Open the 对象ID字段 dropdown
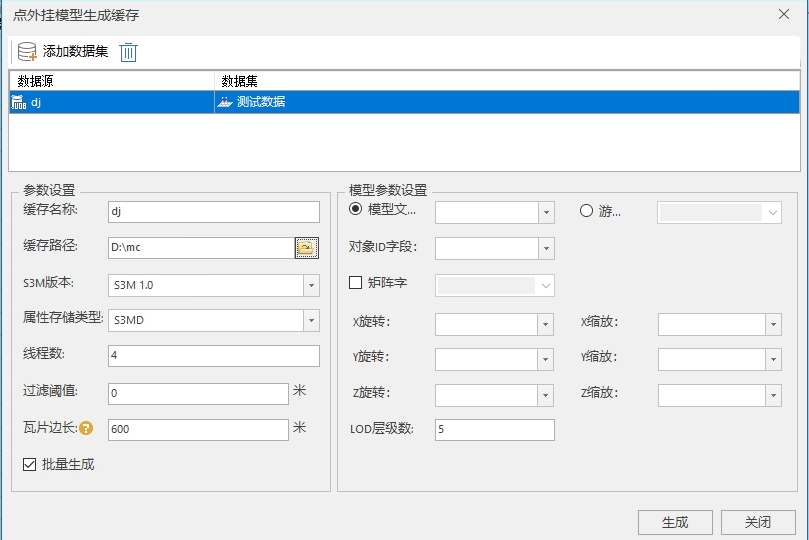809x540 pixels. (545, 248)
